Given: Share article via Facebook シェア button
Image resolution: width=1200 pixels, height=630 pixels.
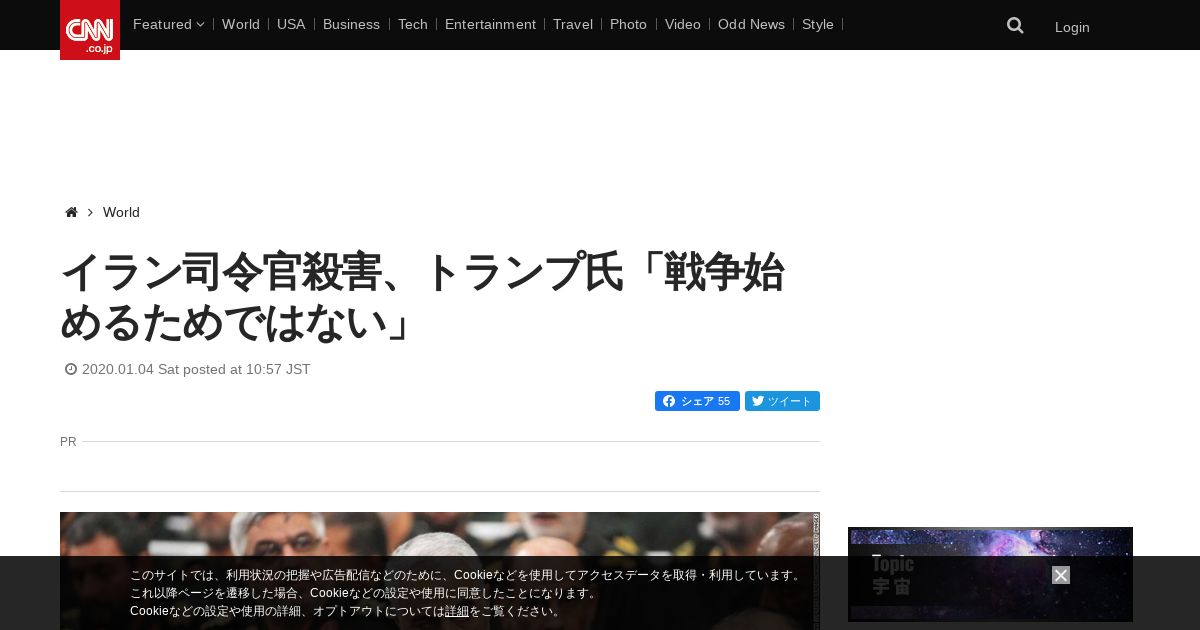Looking at the screenshot, I should 697,401.
